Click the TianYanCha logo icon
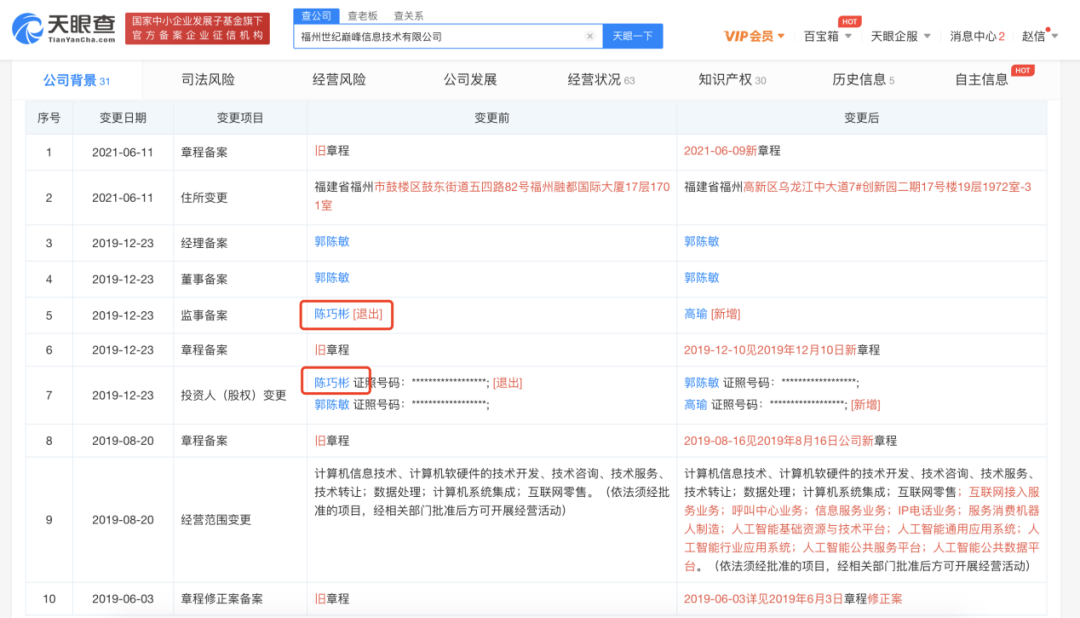Screen dimensions: 1080x618 (28, 28)
